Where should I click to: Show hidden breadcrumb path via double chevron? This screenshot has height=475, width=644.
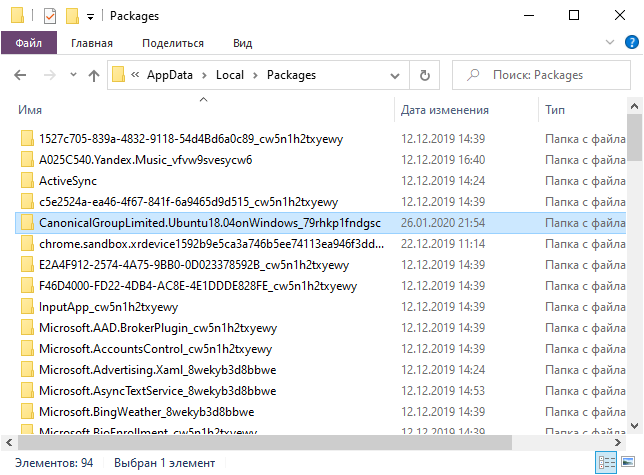point(135,75)
